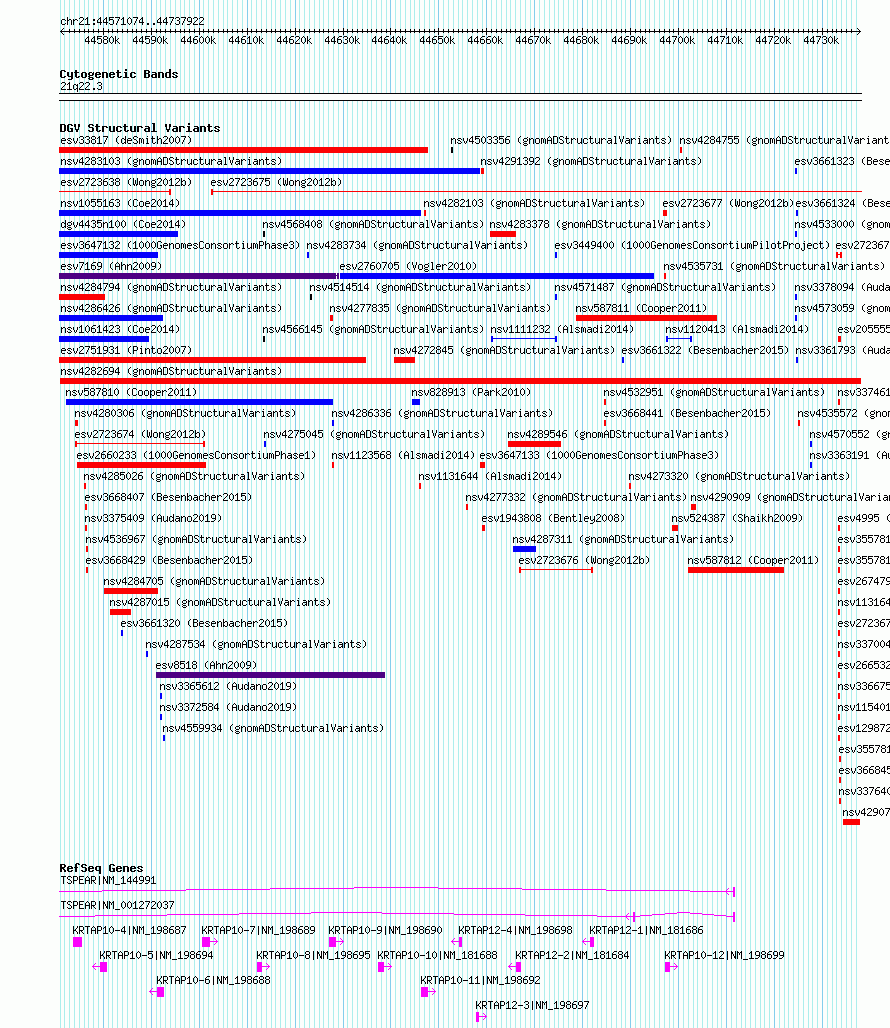
Task: Click nsv4503356 variant label
Action: click(x=561, y=140)
